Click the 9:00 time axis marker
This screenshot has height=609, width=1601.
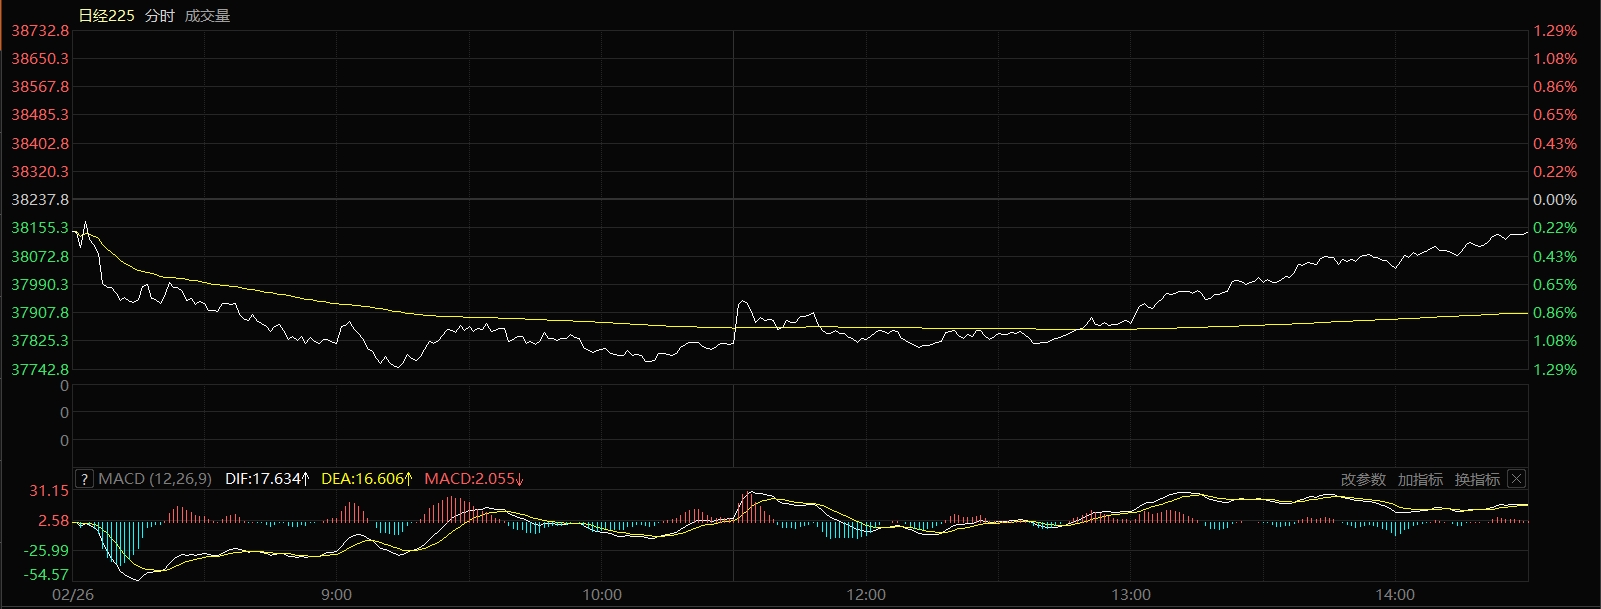tap(337, 595)
